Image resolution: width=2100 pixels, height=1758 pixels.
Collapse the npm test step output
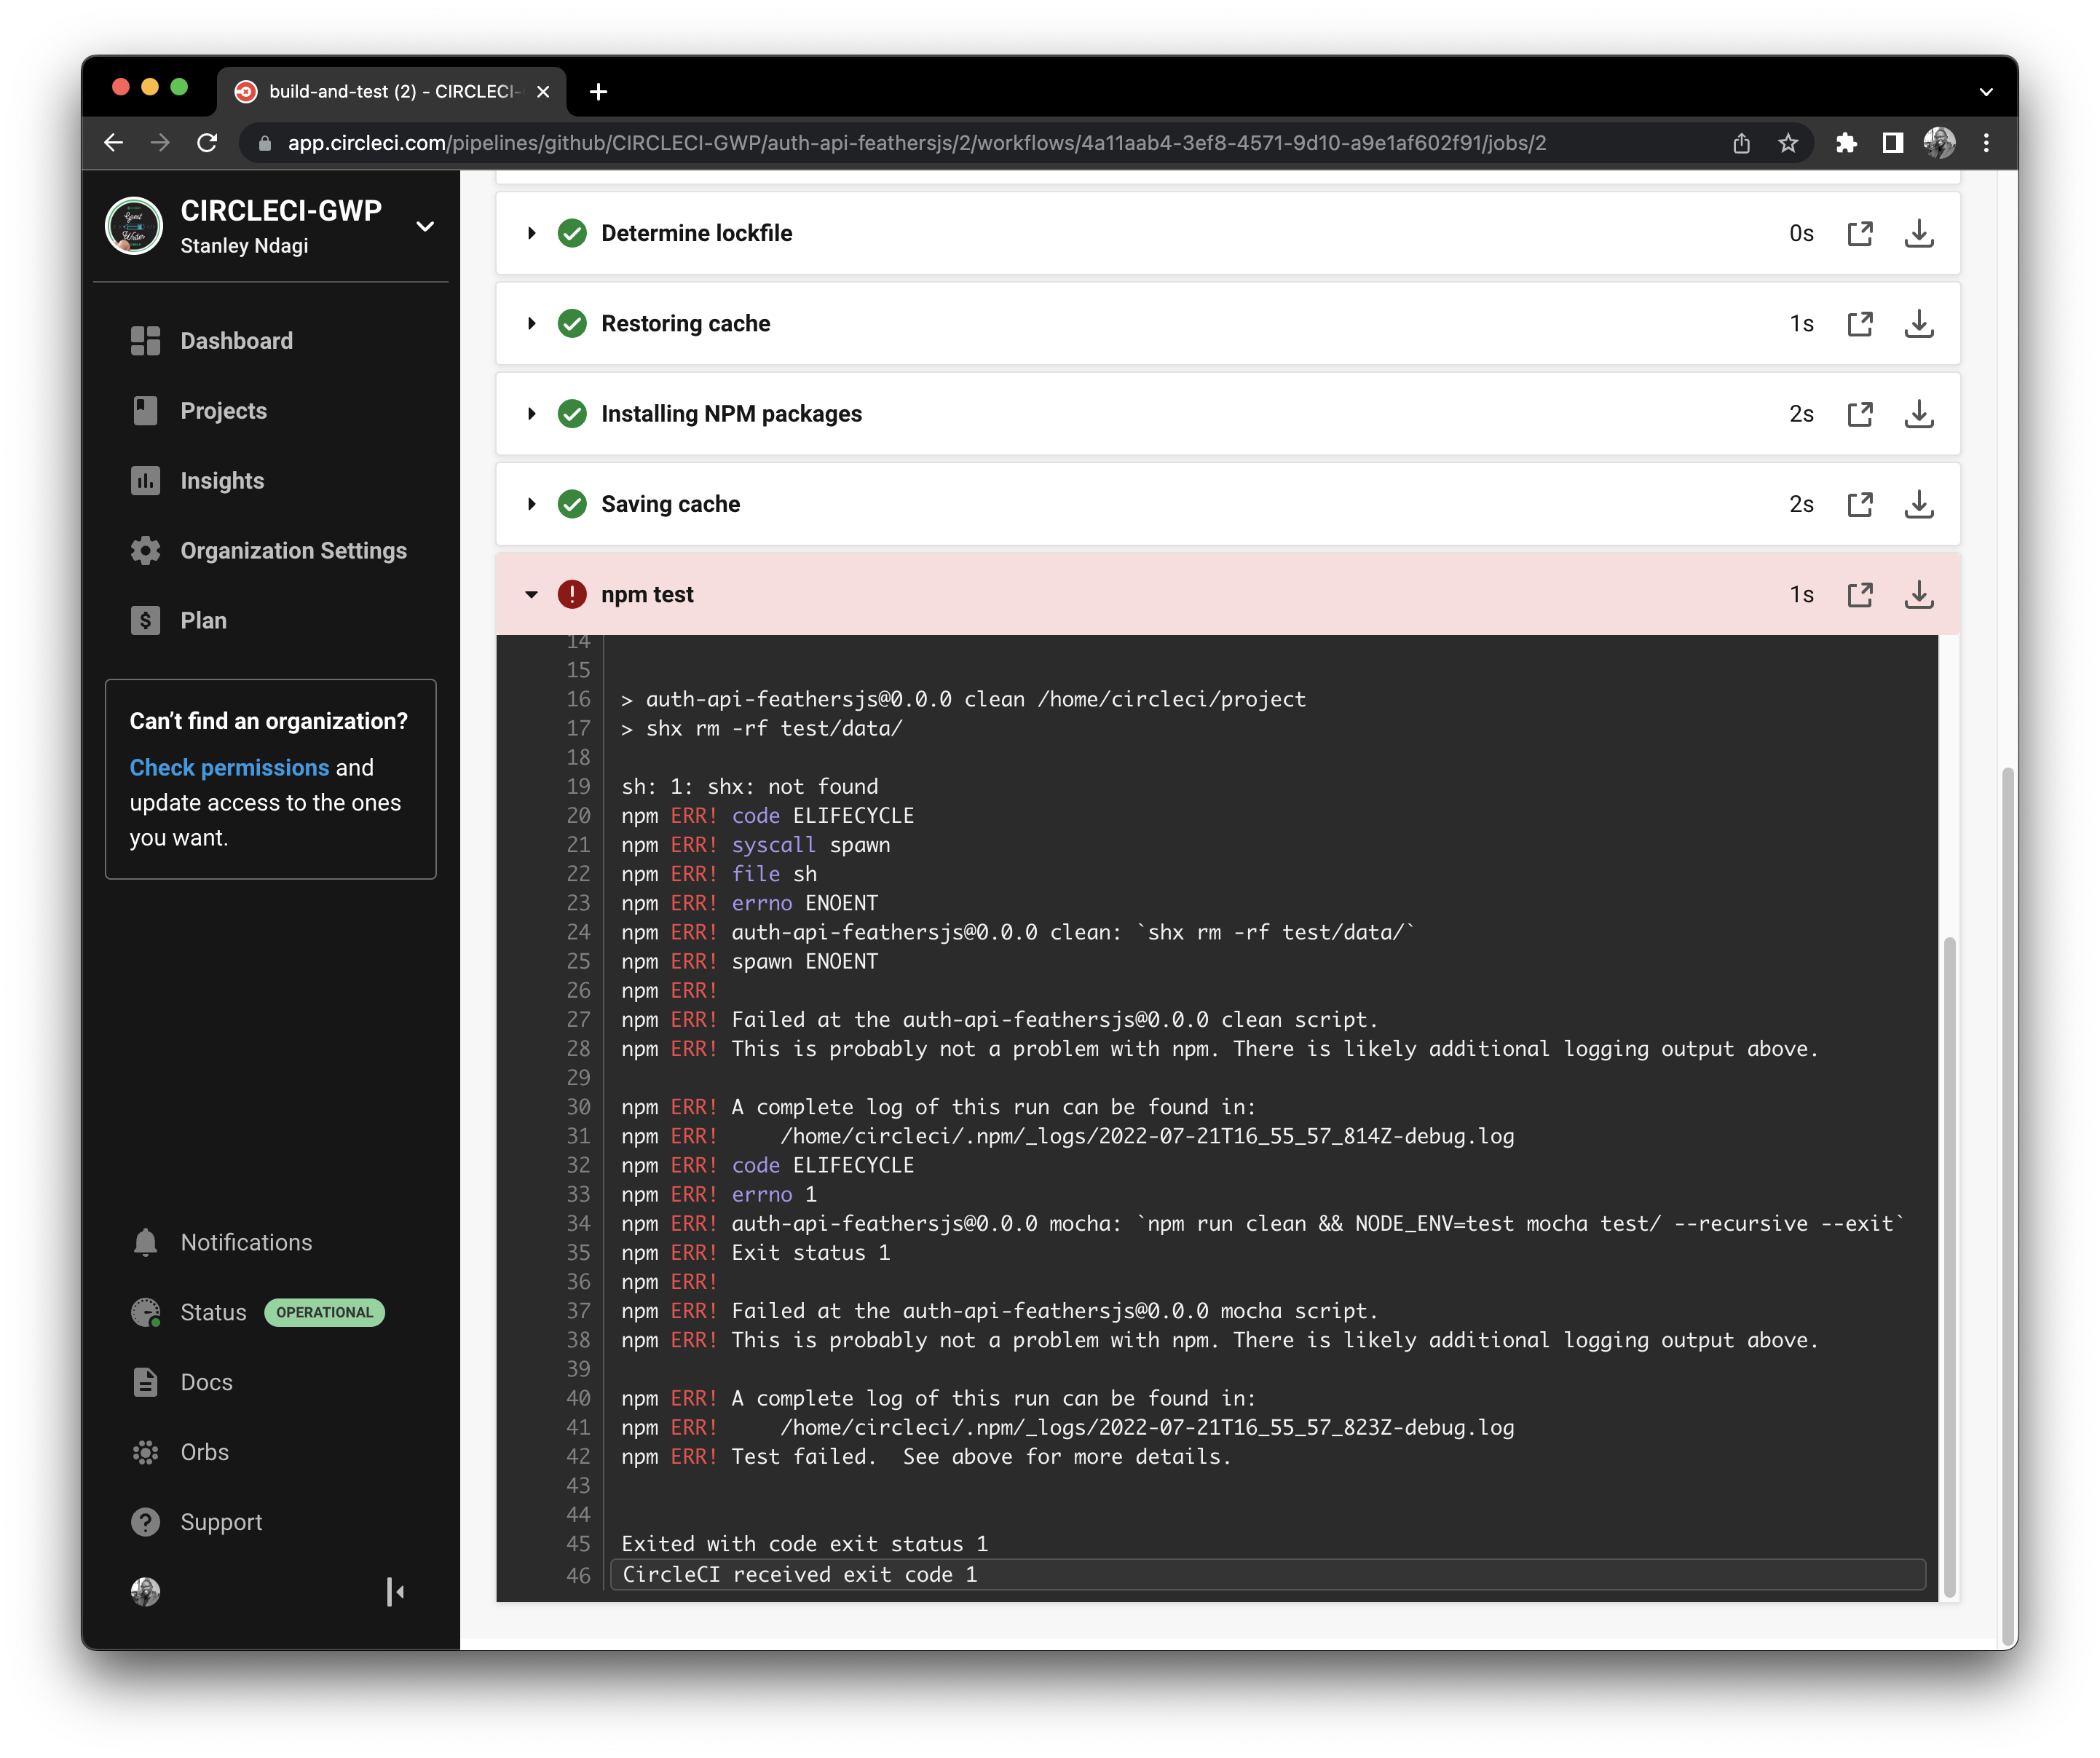pyautogui.click(x=532, y=595)
